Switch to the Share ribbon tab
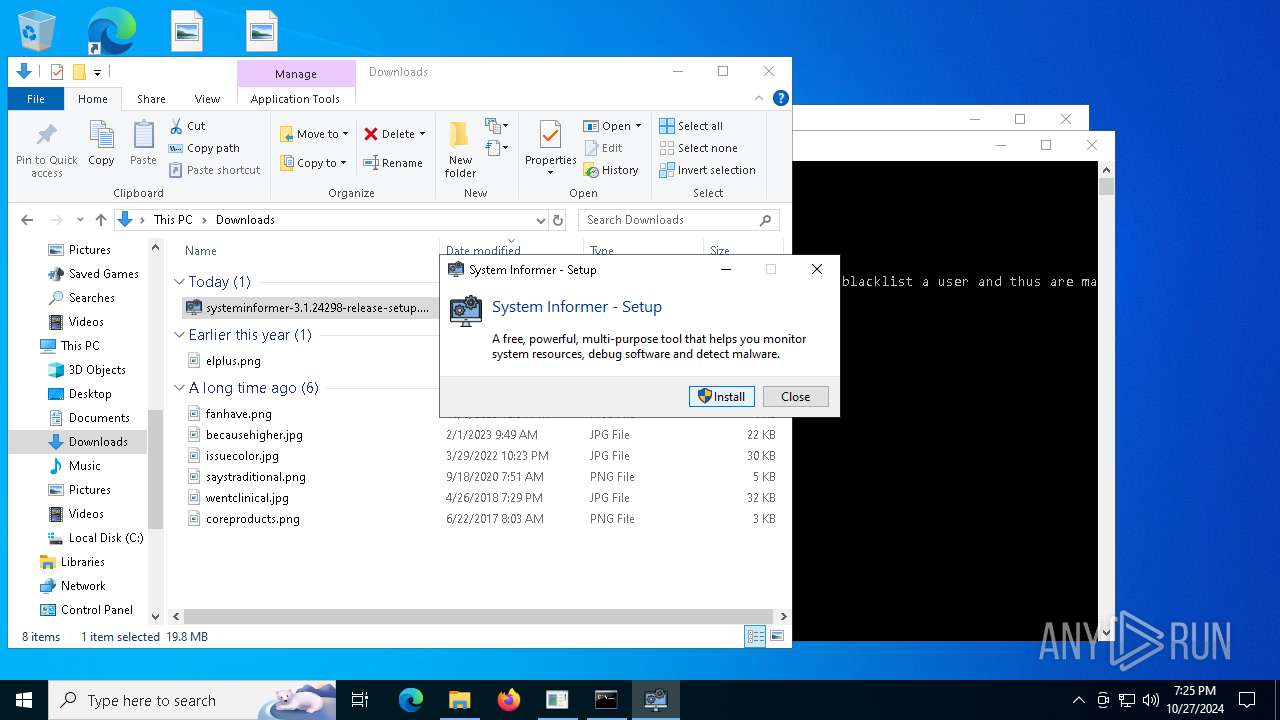 click(x=151, y=99)
